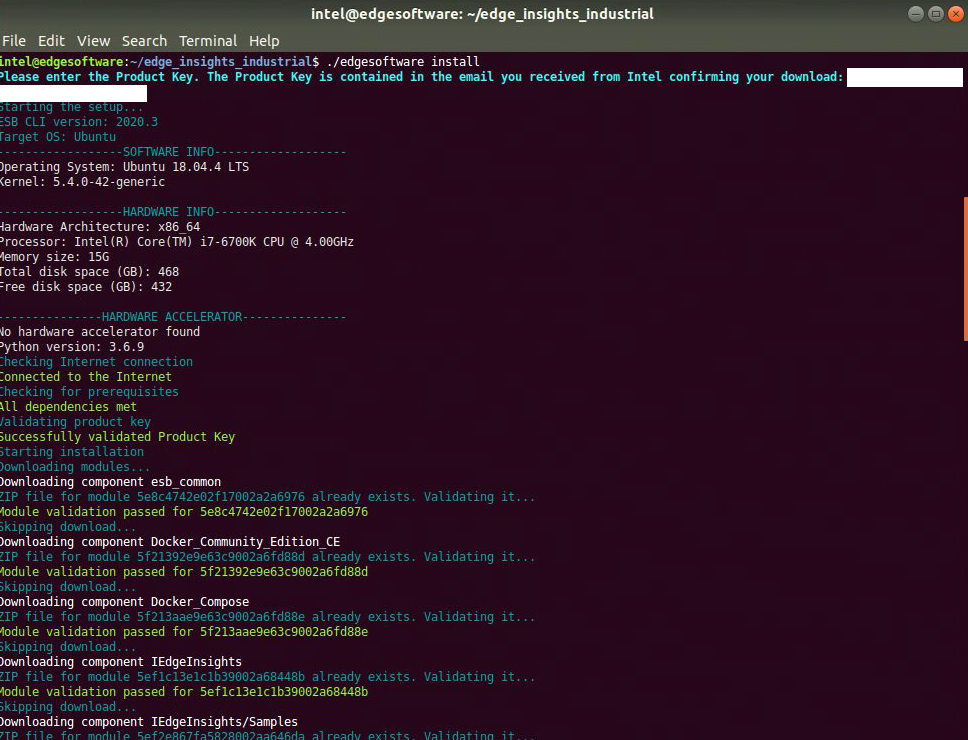This screenshot has height=740, width=968.
Task: Open the Edit menu
Action: point(51,41)
